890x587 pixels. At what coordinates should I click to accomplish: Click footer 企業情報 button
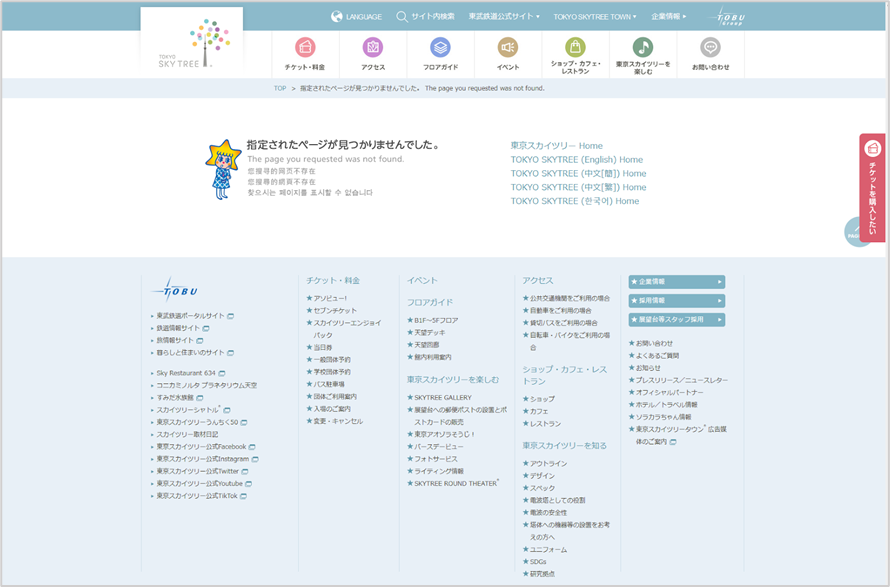point(677,282)
